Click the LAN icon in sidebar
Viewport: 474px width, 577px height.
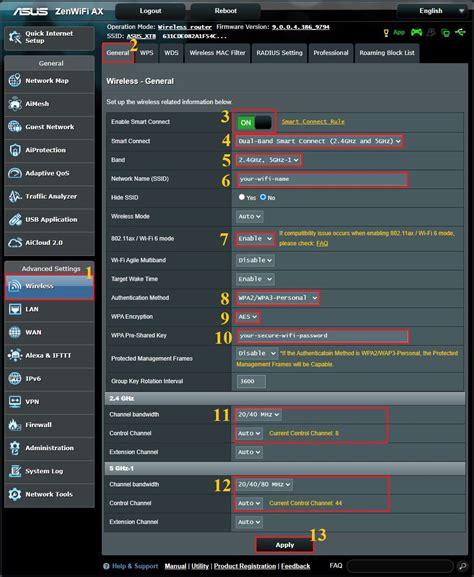pos(15,309)
